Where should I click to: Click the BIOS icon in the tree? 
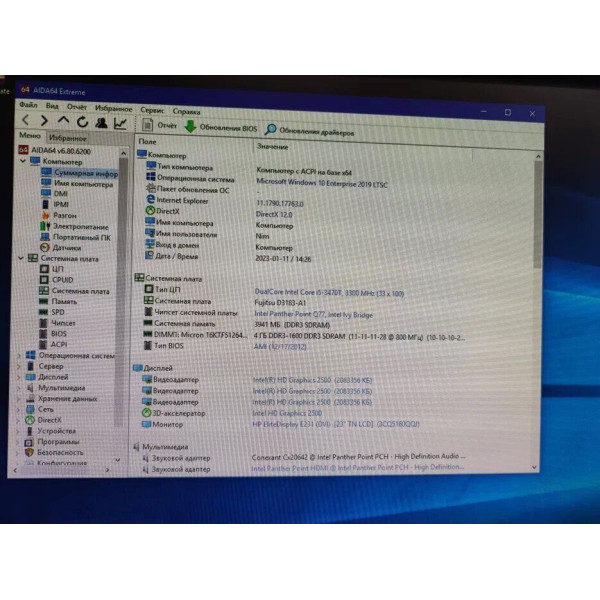pyautogui.click(x=44, y=334)
